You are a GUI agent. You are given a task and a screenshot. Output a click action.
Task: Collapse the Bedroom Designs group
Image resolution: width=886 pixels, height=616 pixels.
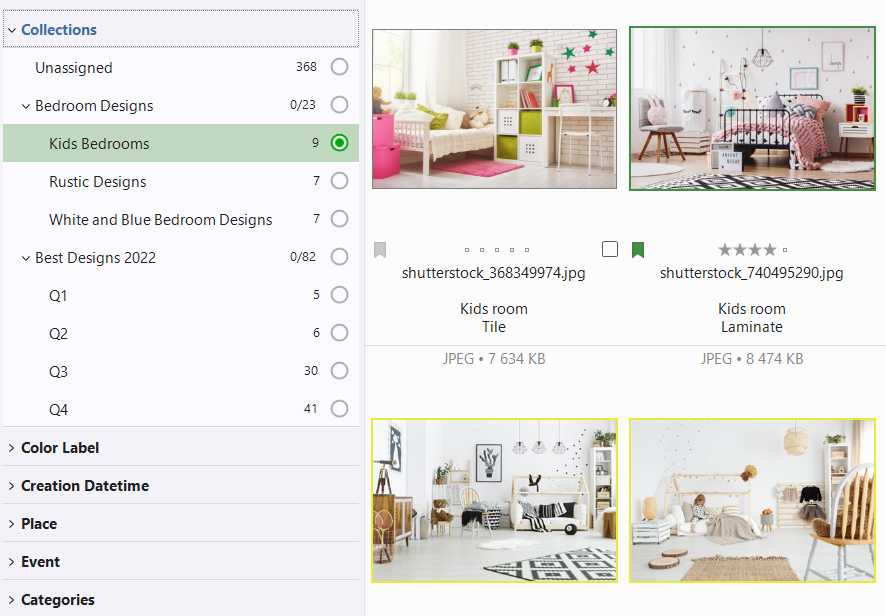(25, 106)
